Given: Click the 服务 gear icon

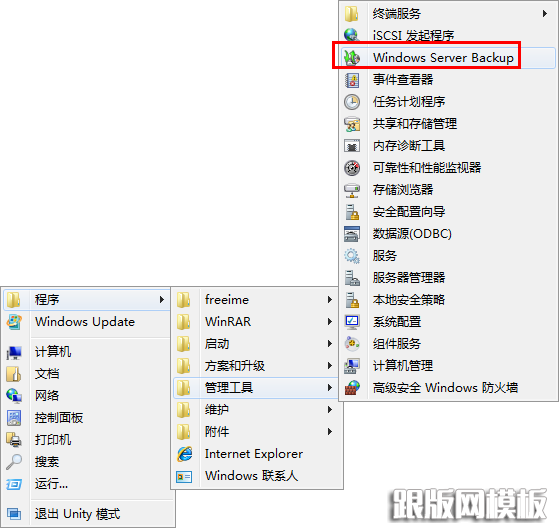Looking at the screenshot, I should point(352,256).
